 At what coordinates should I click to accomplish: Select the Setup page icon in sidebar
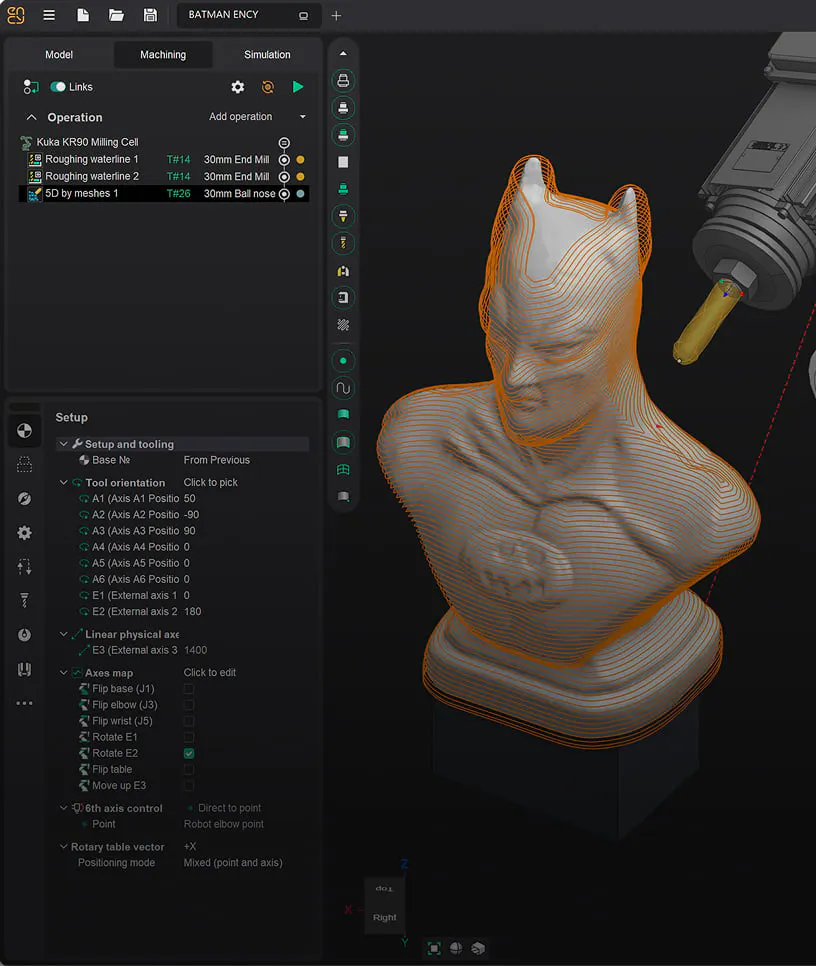24,430
